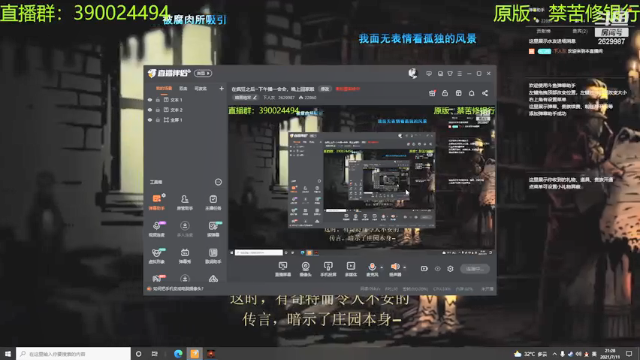Image resolution: width=640 pixels, height=360 pixels.
Task: Add a capture-screen source
Action: pyautogui.click(x=282, y=269)
